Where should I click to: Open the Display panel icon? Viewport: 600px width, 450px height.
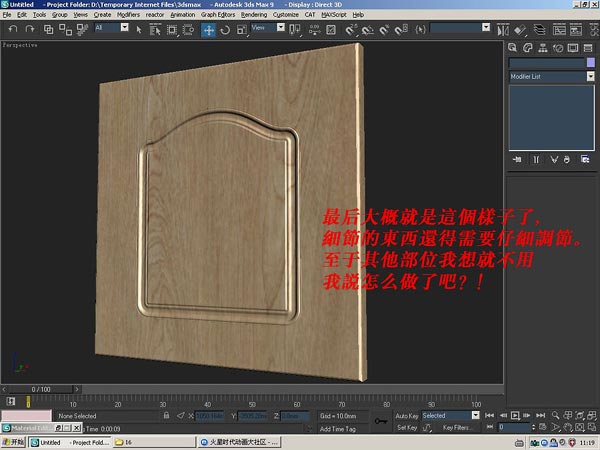568,47
